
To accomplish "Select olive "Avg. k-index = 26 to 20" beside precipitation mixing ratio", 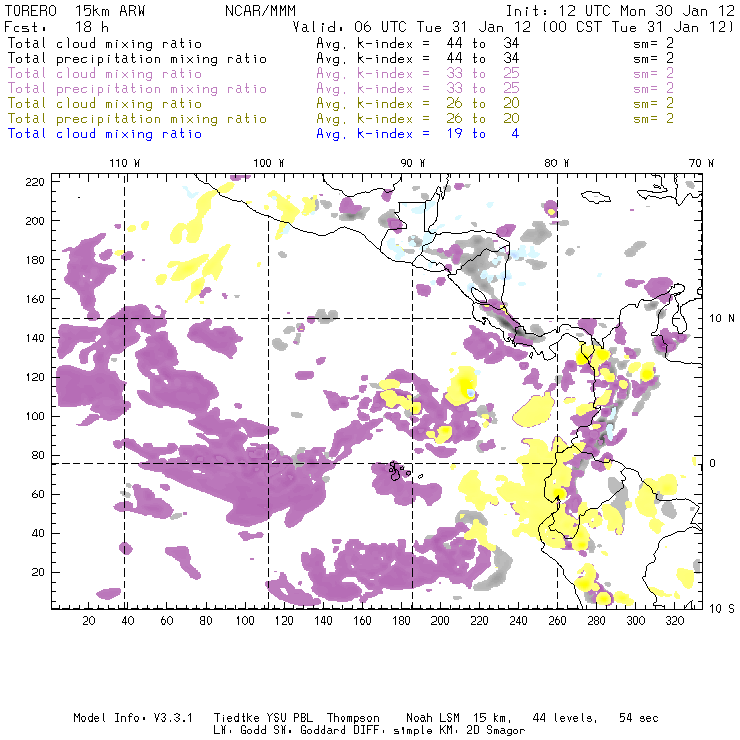I will pos(418,119).
